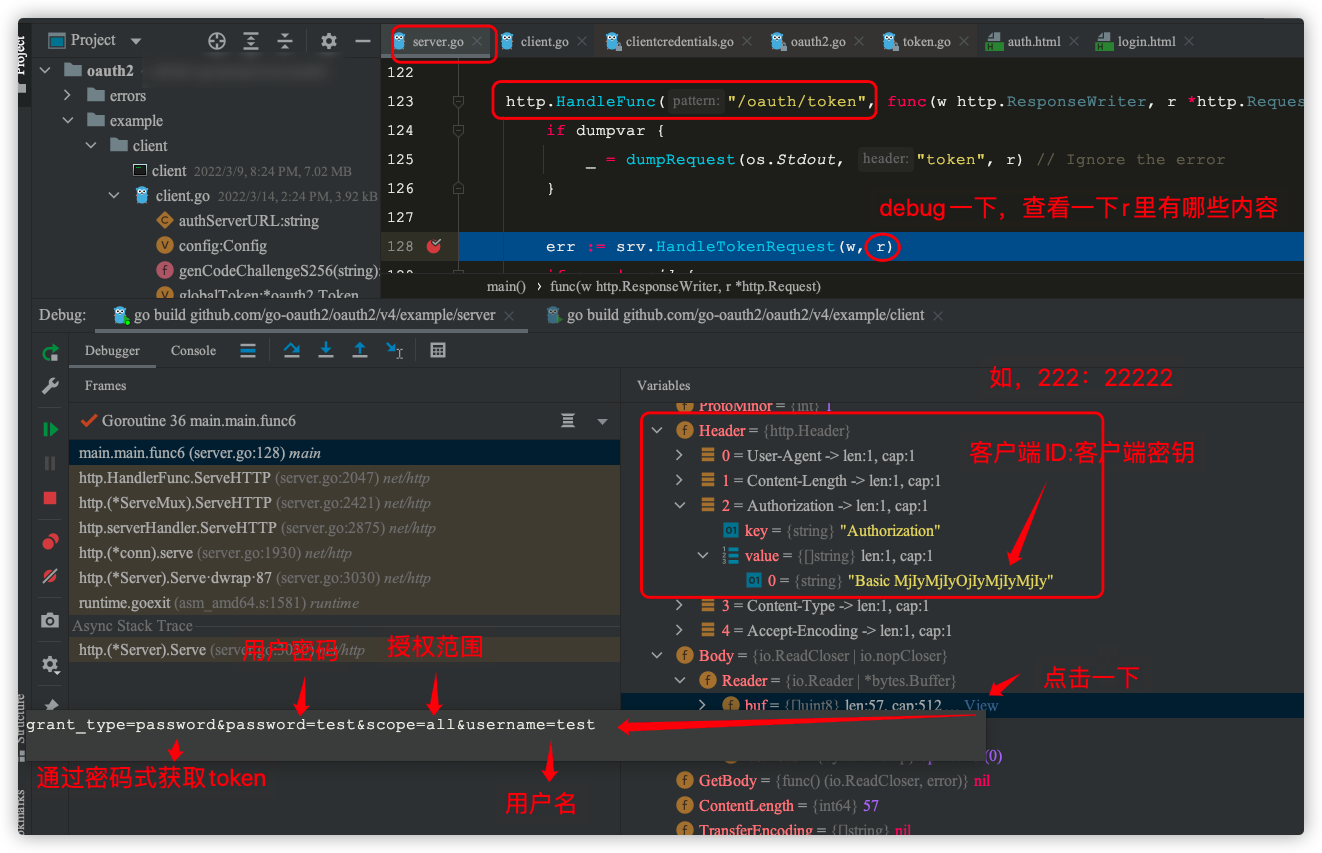Click main() in editor breadcrumb

[x=506, y=286]
